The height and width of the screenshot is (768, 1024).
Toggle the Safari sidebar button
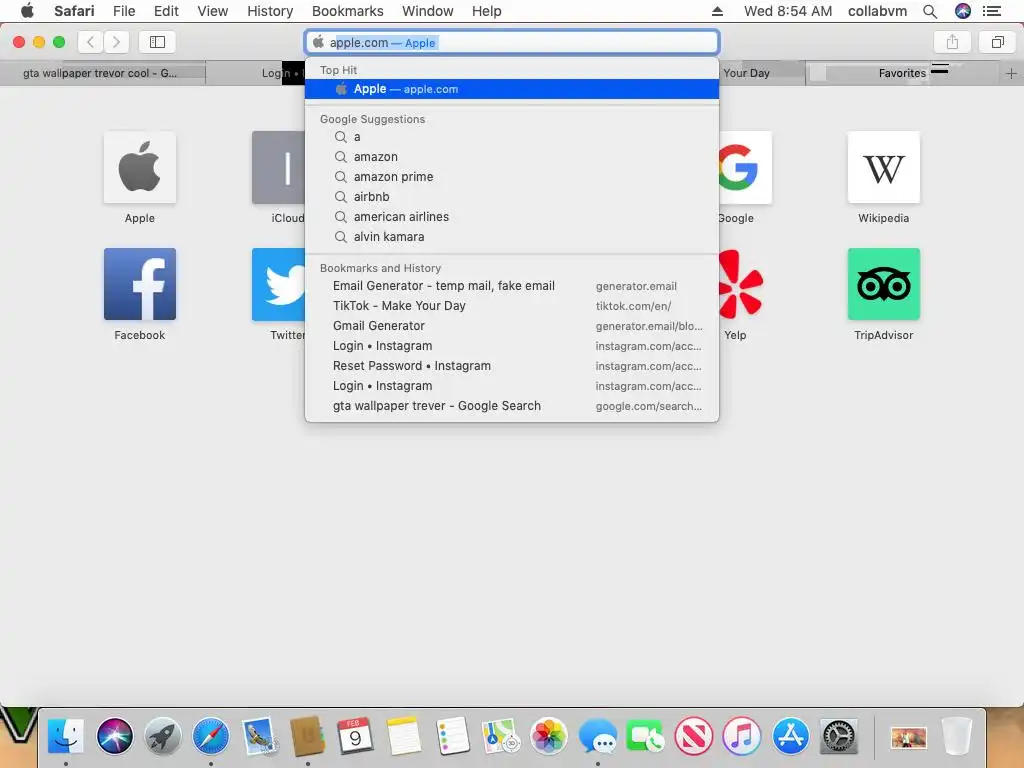point(157,42)
